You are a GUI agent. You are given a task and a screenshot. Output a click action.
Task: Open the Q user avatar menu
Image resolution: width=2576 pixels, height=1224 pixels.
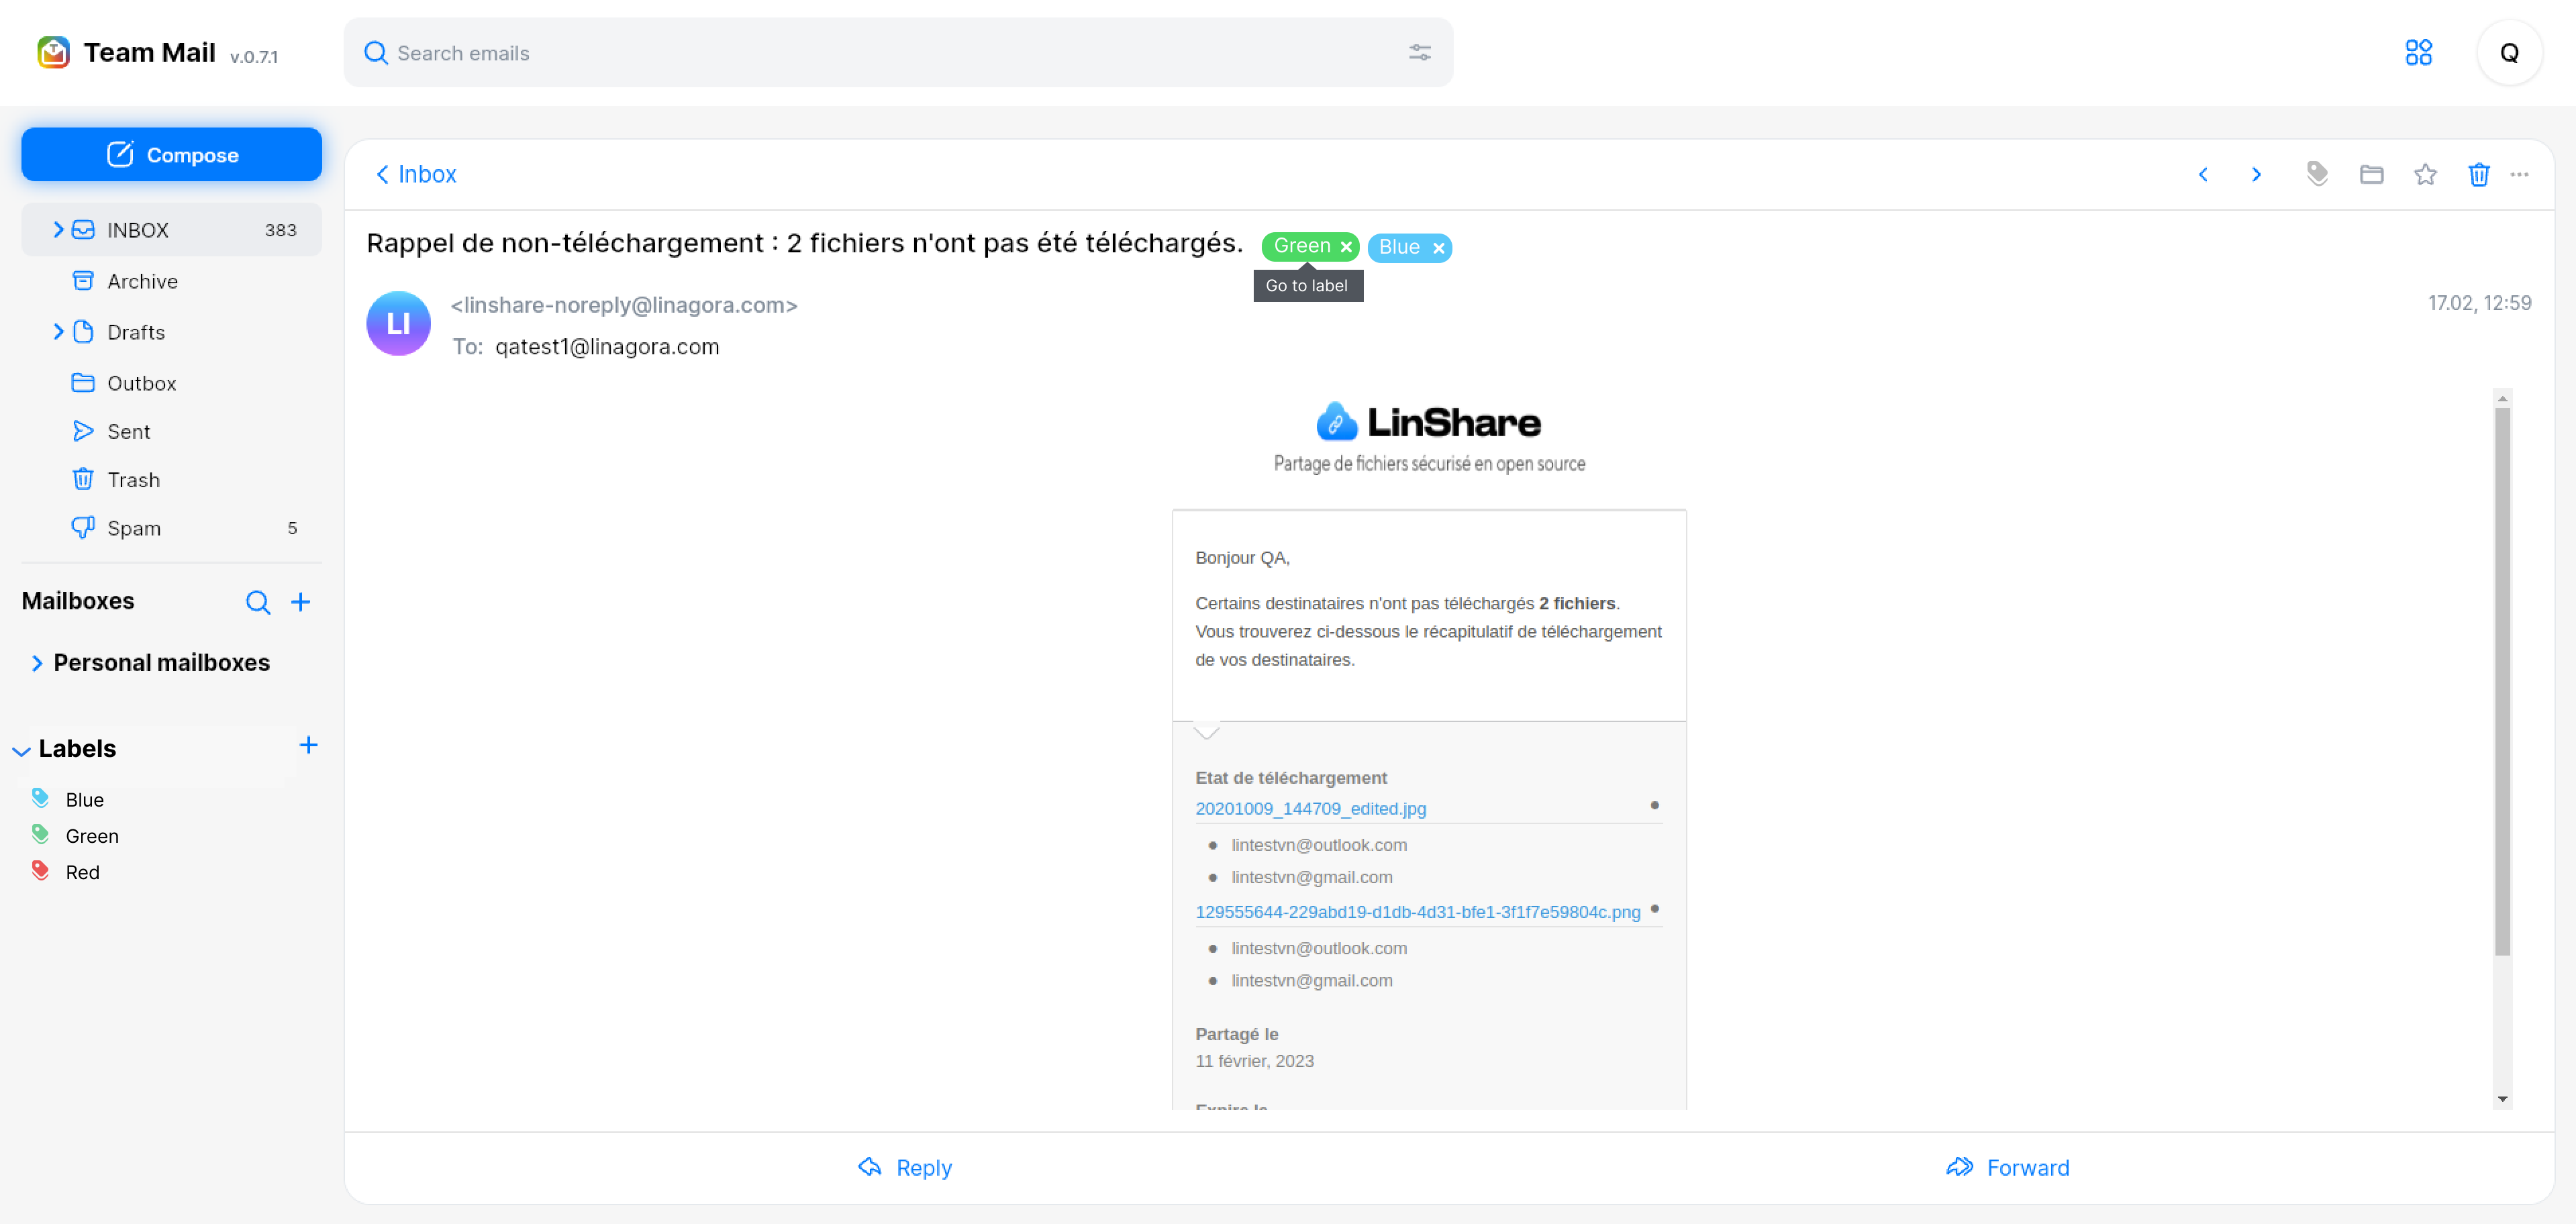tap(2509, 52)
